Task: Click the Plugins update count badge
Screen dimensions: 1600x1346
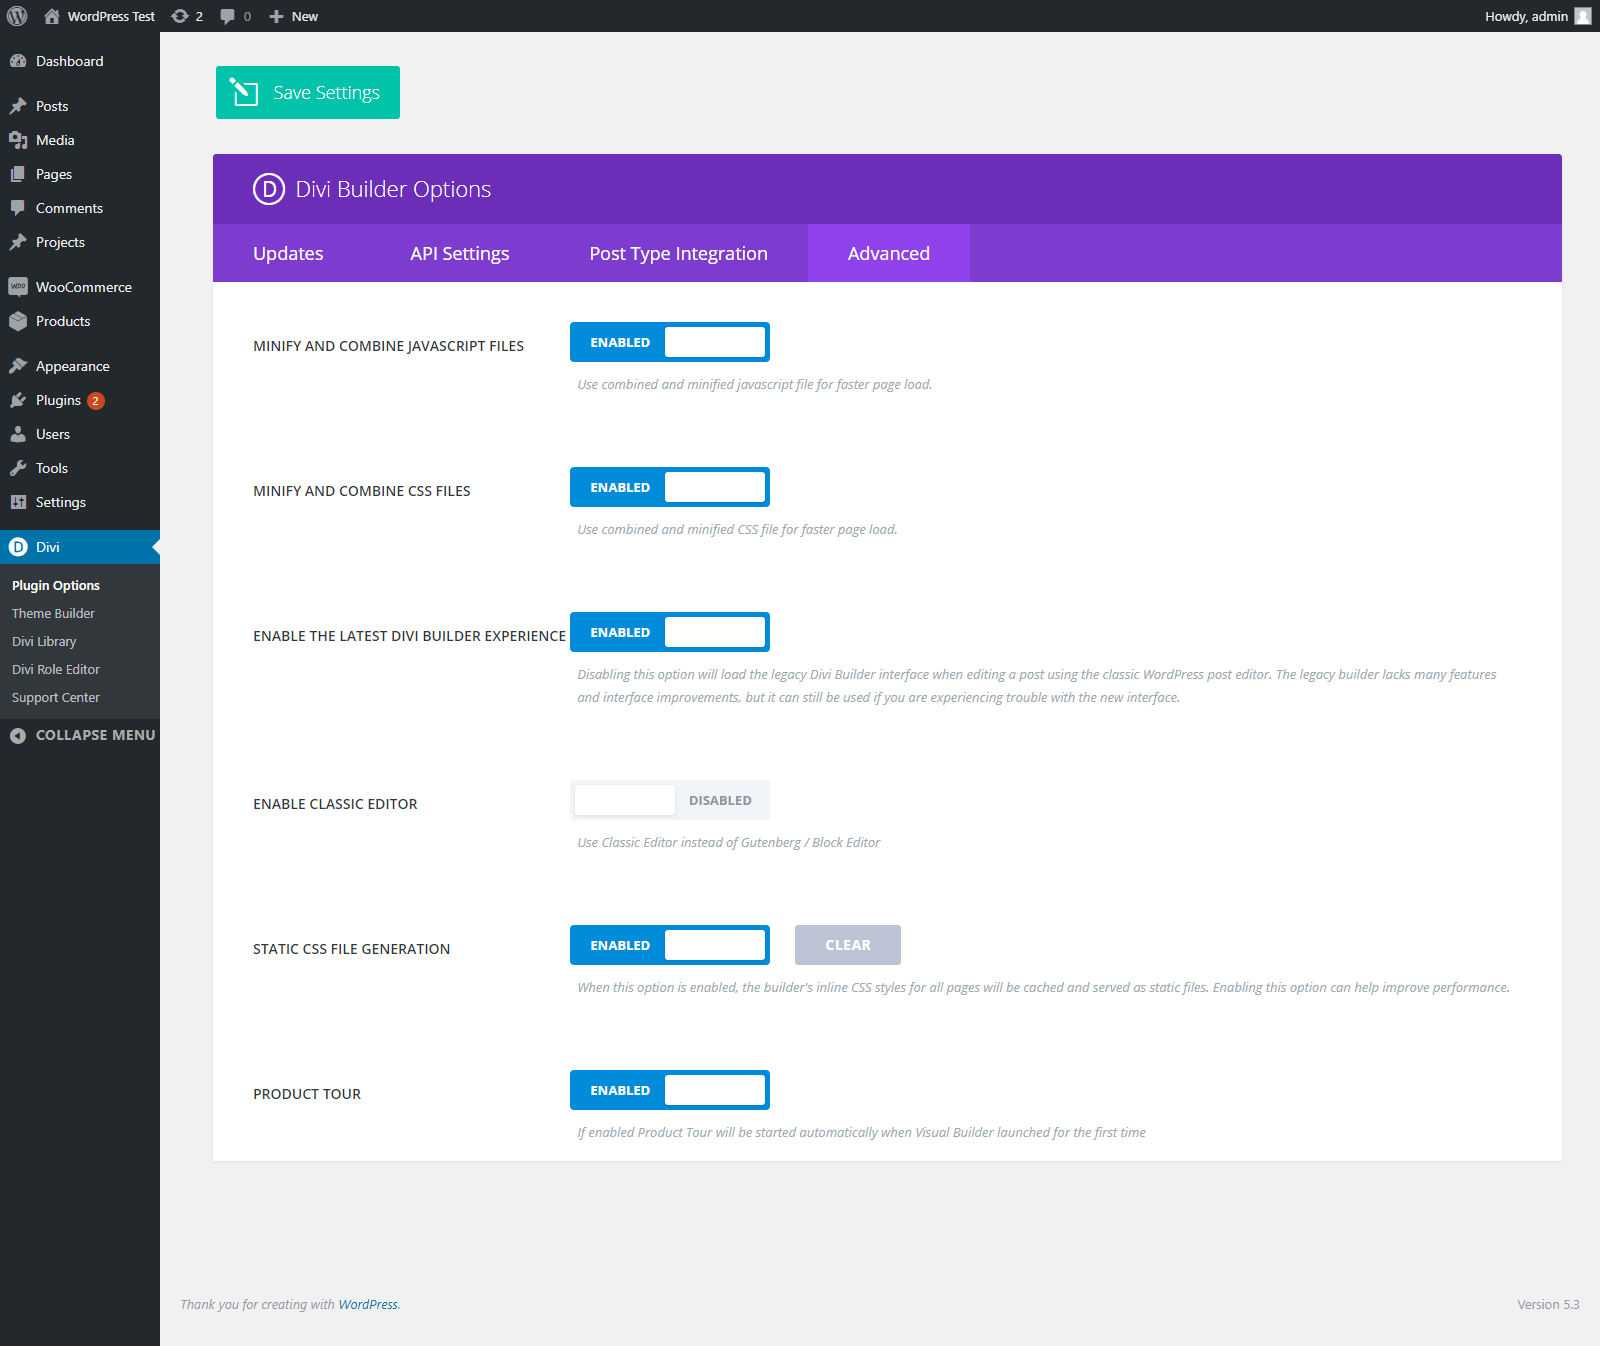Action: [x=95, y=400]
